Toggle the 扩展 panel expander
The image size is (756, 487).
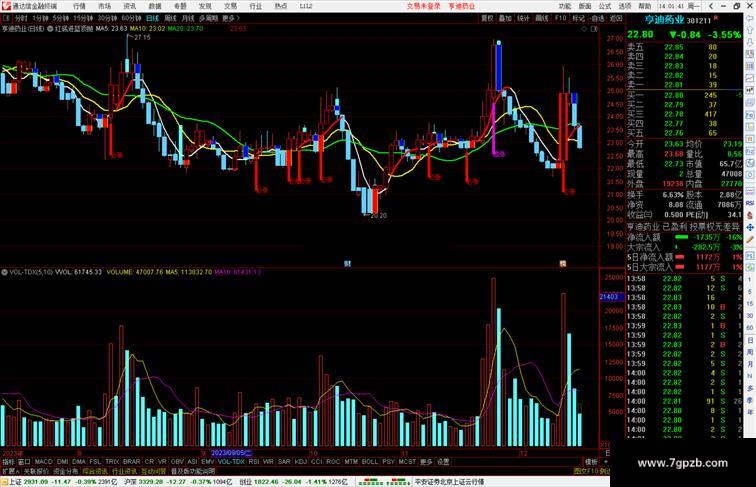pos(10,472)
